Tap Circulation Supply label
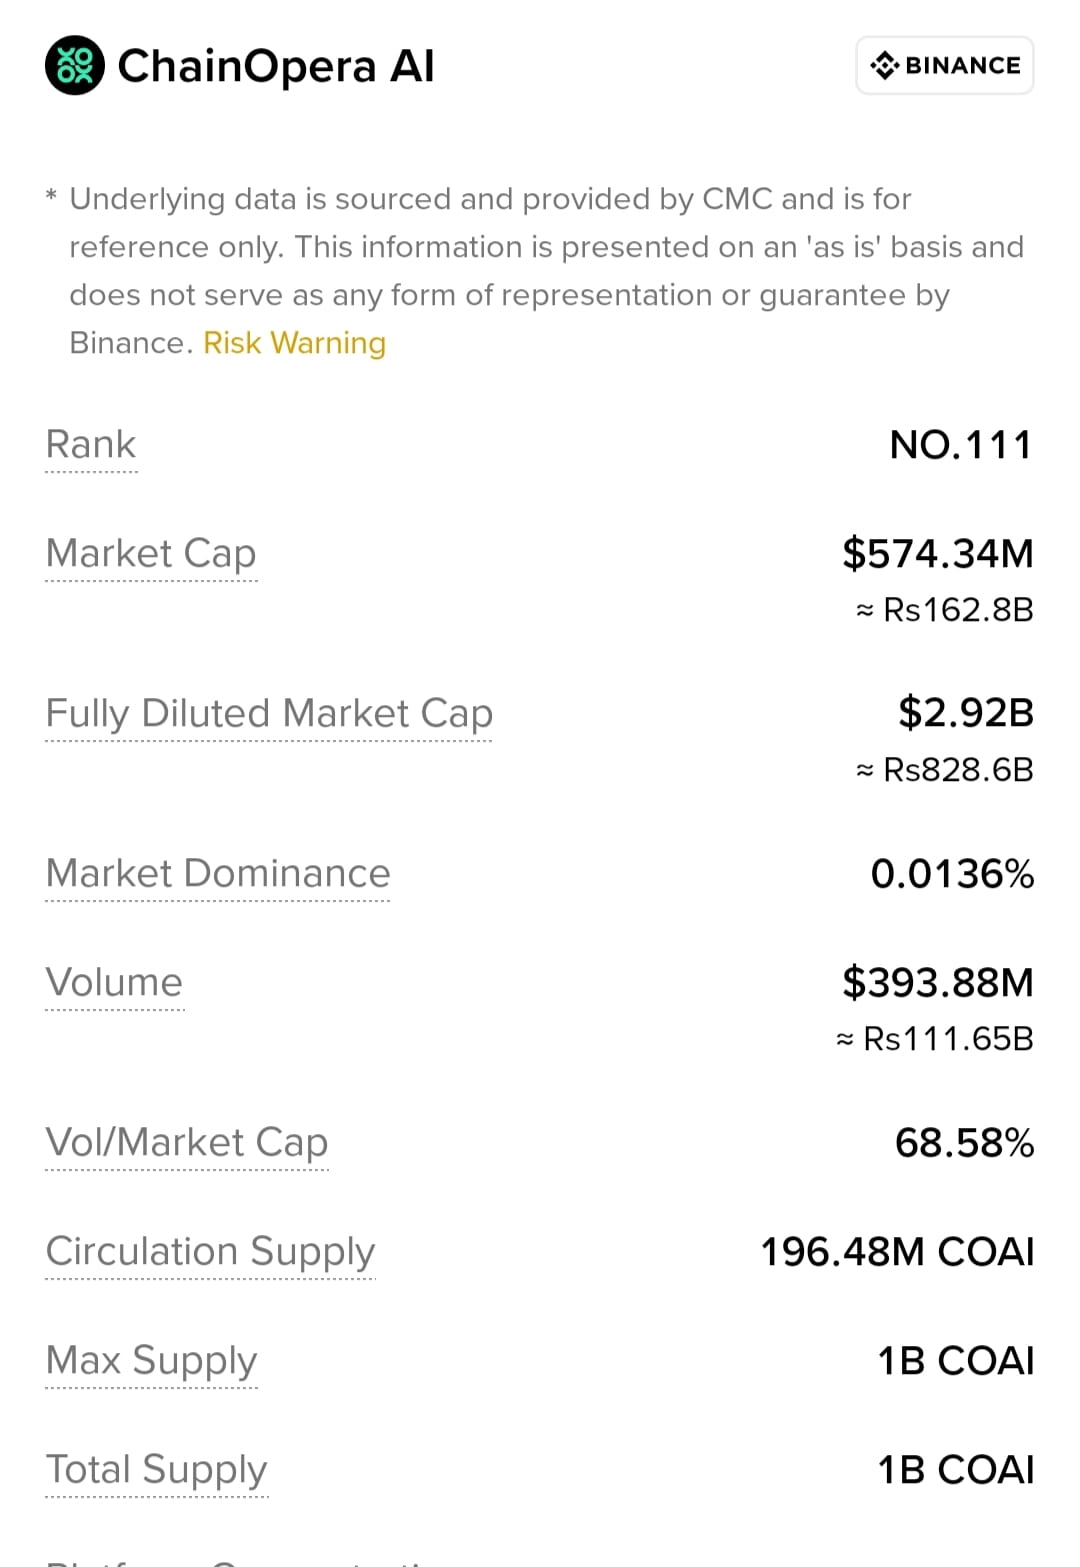Viewport: 1080px width, 1567px height. click(210, 1251)
